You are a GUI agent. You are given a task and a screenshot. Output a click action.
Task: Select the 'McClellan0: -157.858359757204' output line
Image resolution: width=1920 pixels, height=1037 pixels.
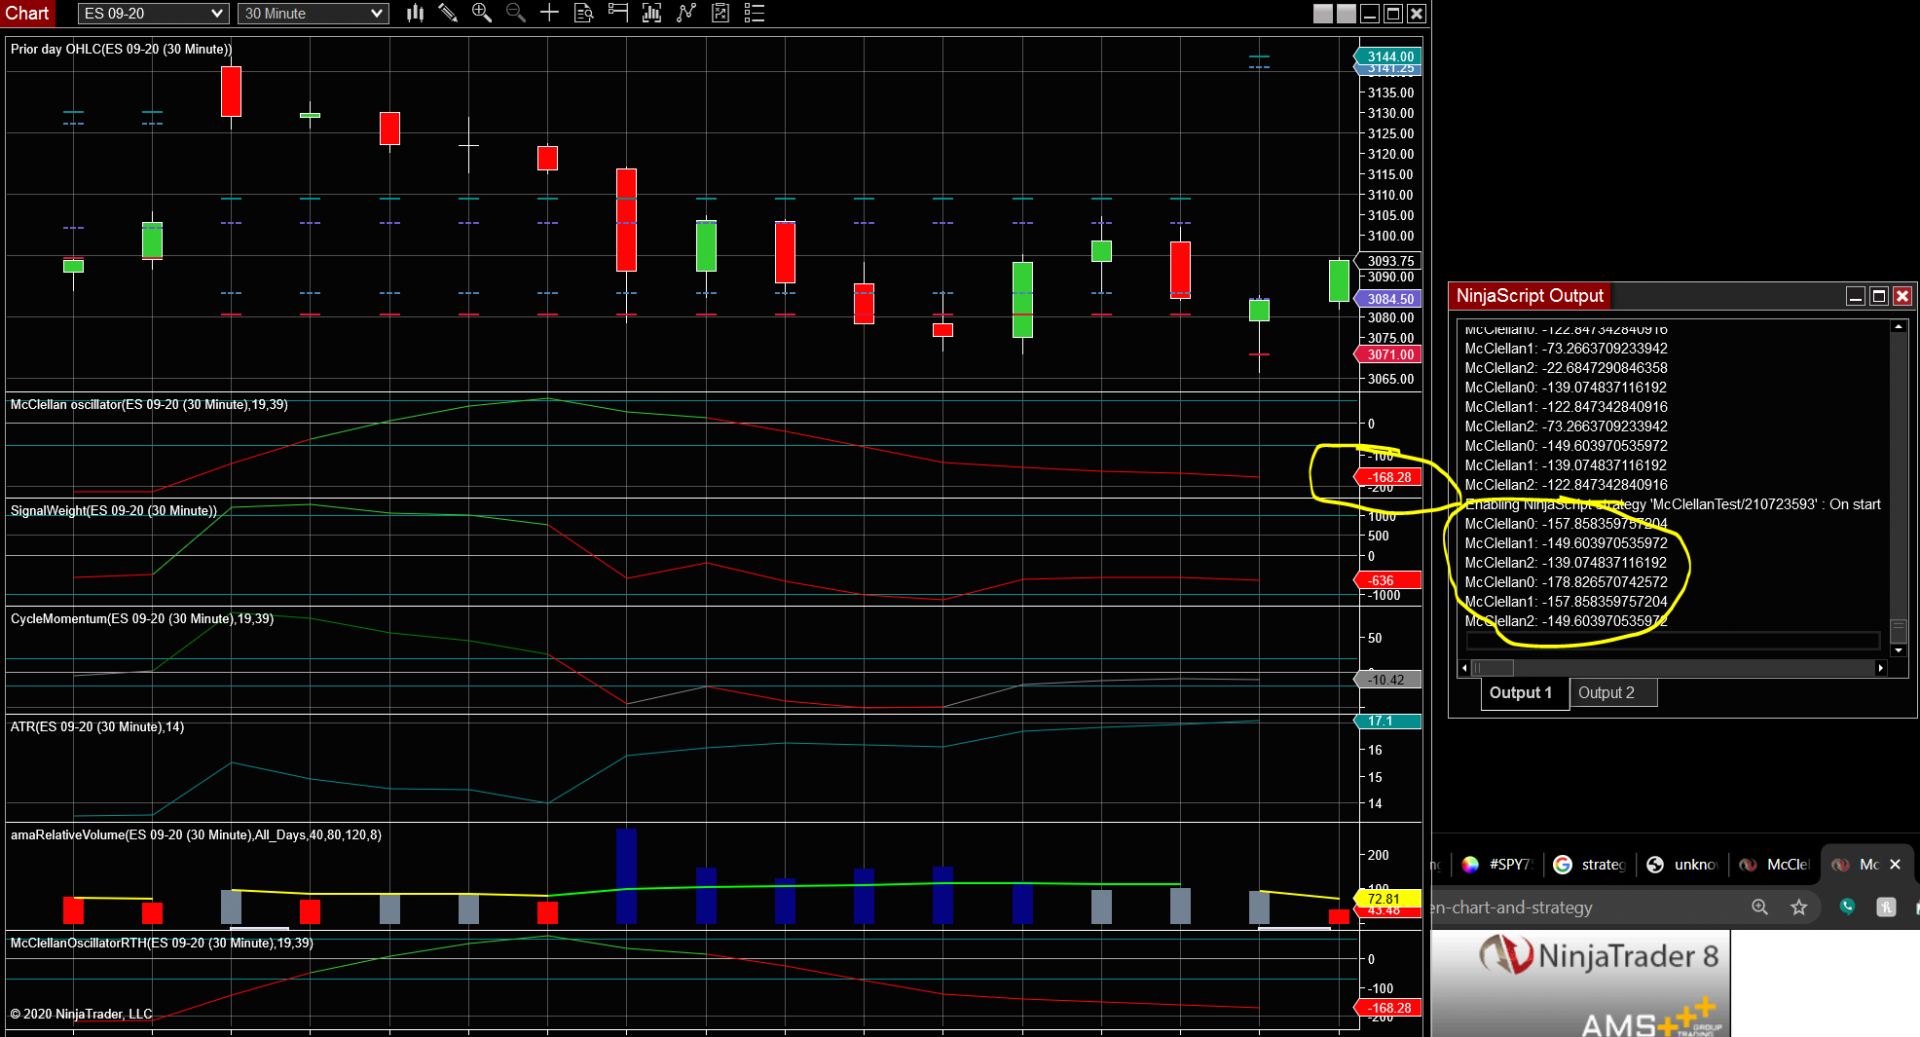pos(1566,524)
